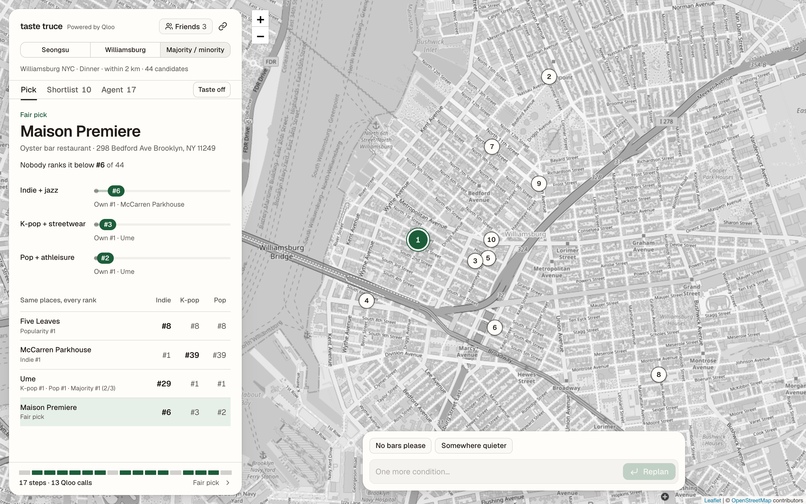
Task: Switch to Majority / minority scenario
Action: click(195, 50)
